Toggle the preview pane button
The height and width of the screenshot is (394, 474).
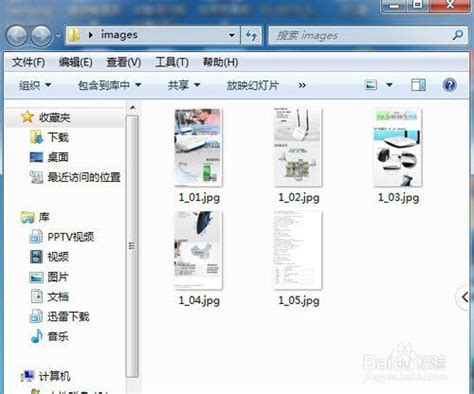pyautogui.click(x=418, y=85)
